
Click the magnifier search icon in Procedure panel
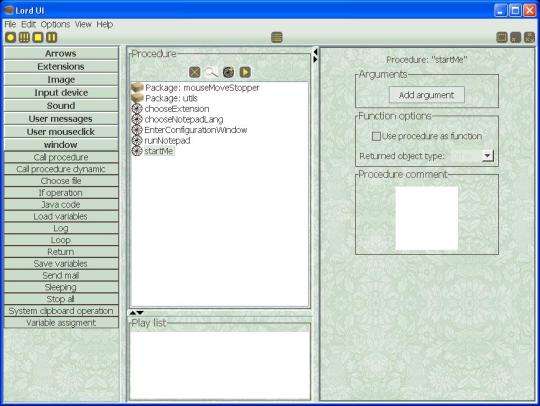pyautogui.click(x=211, y=72)
